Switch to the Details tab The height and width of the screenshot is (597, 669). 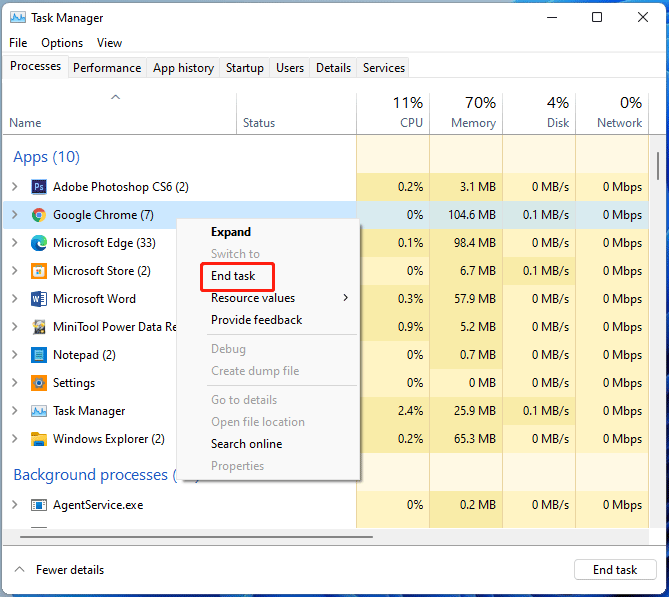point(333,68)
